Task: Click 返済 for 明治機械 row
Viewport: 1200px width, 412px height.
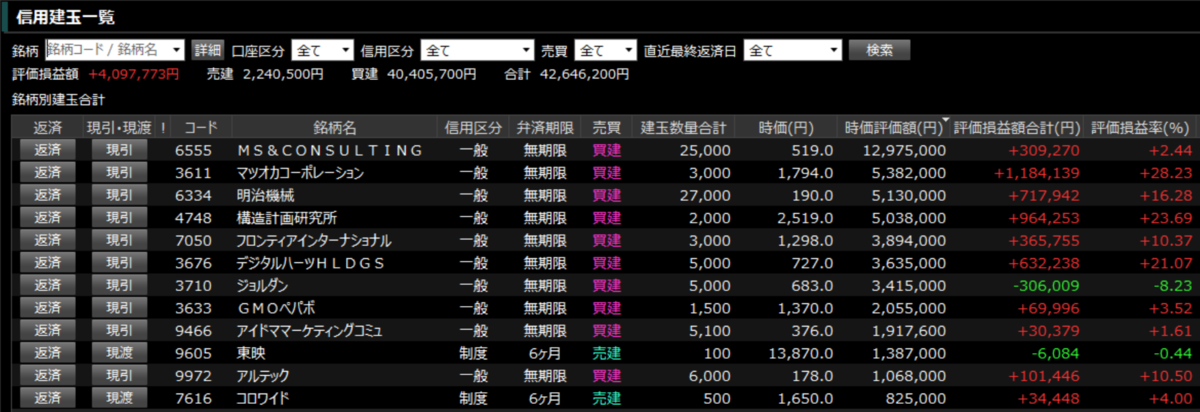Action: (47, 195)
